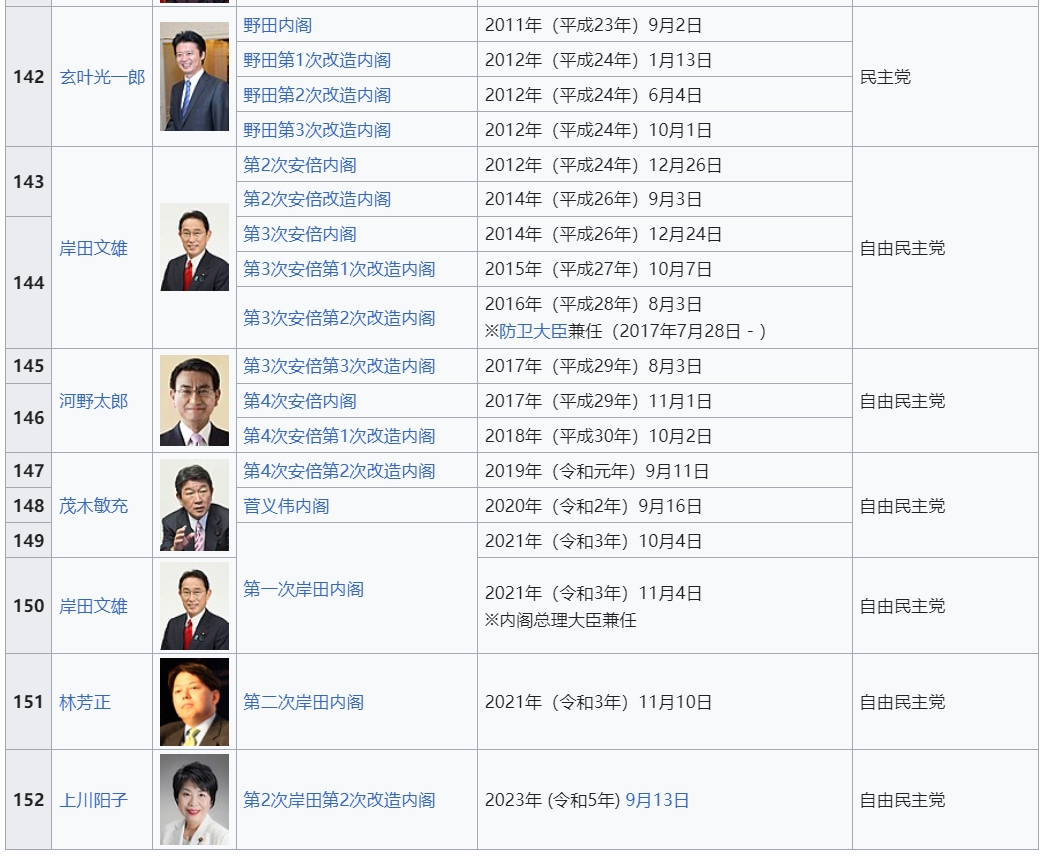Viewport: 1046px width, 860px height.
Task: Open the 岸田文雄 link in row 150
Action: click(x=93, y=606)
